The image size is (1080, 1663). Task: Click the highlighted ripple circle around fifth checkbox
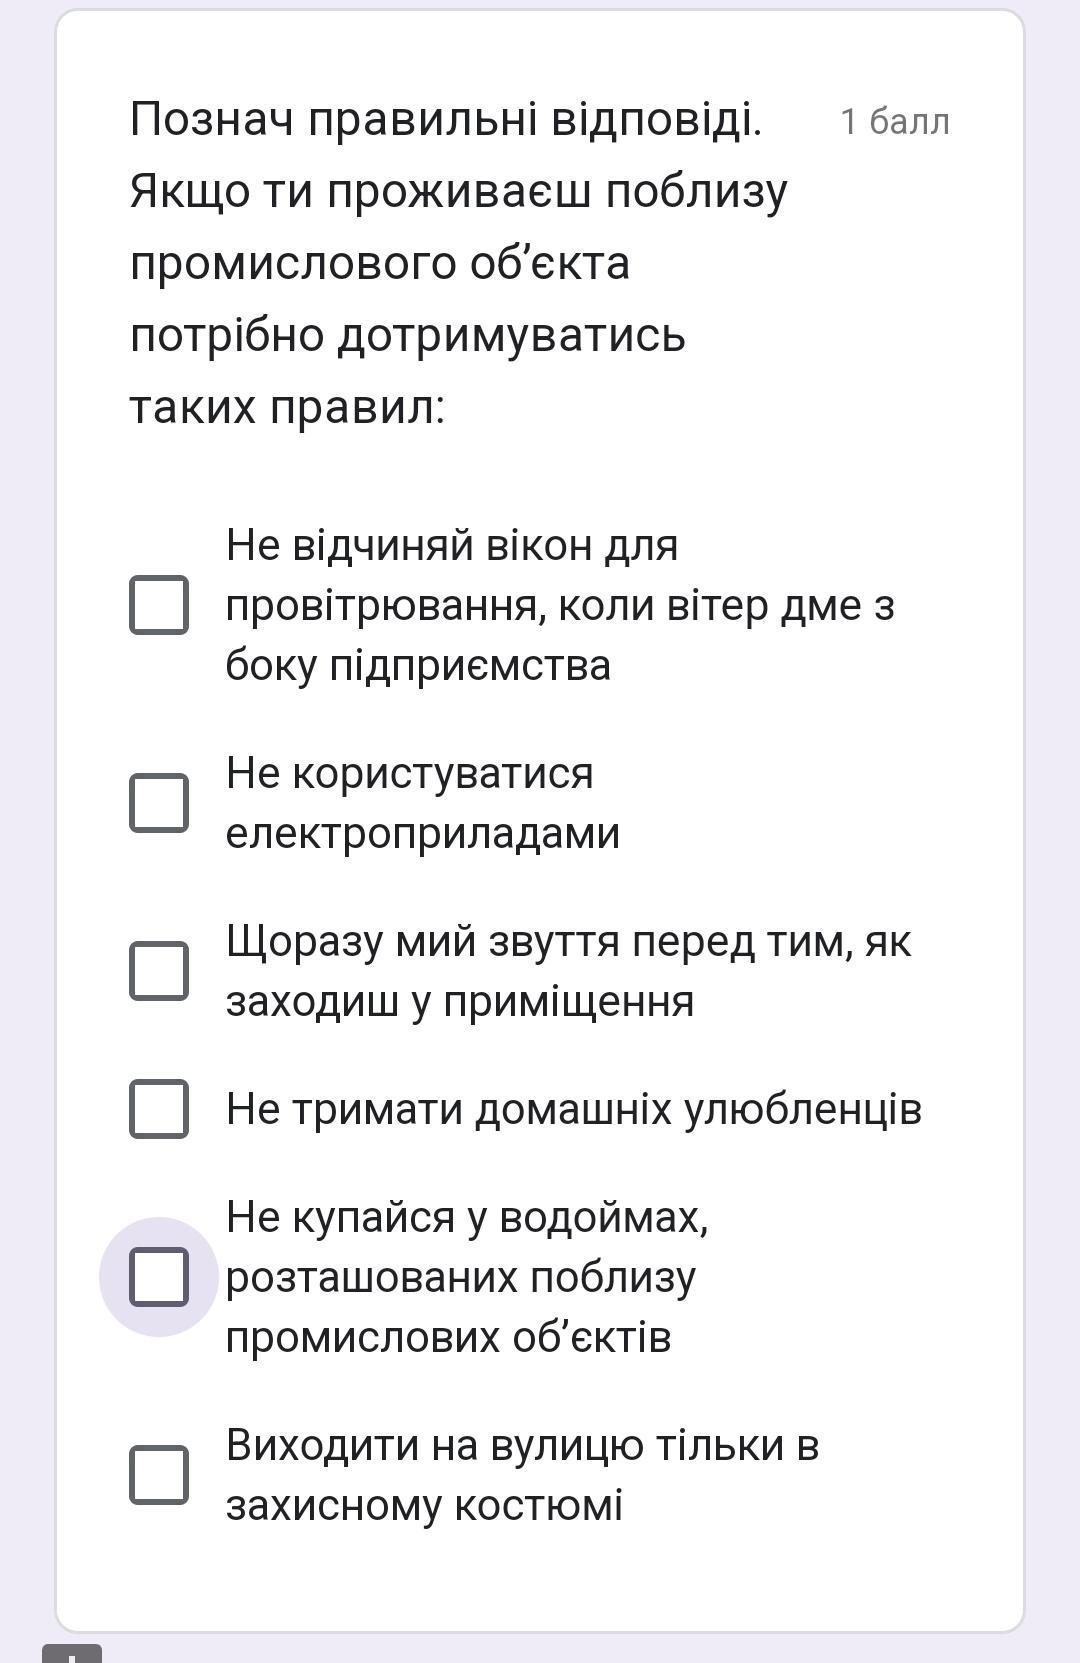click(x=159, y=1277)
